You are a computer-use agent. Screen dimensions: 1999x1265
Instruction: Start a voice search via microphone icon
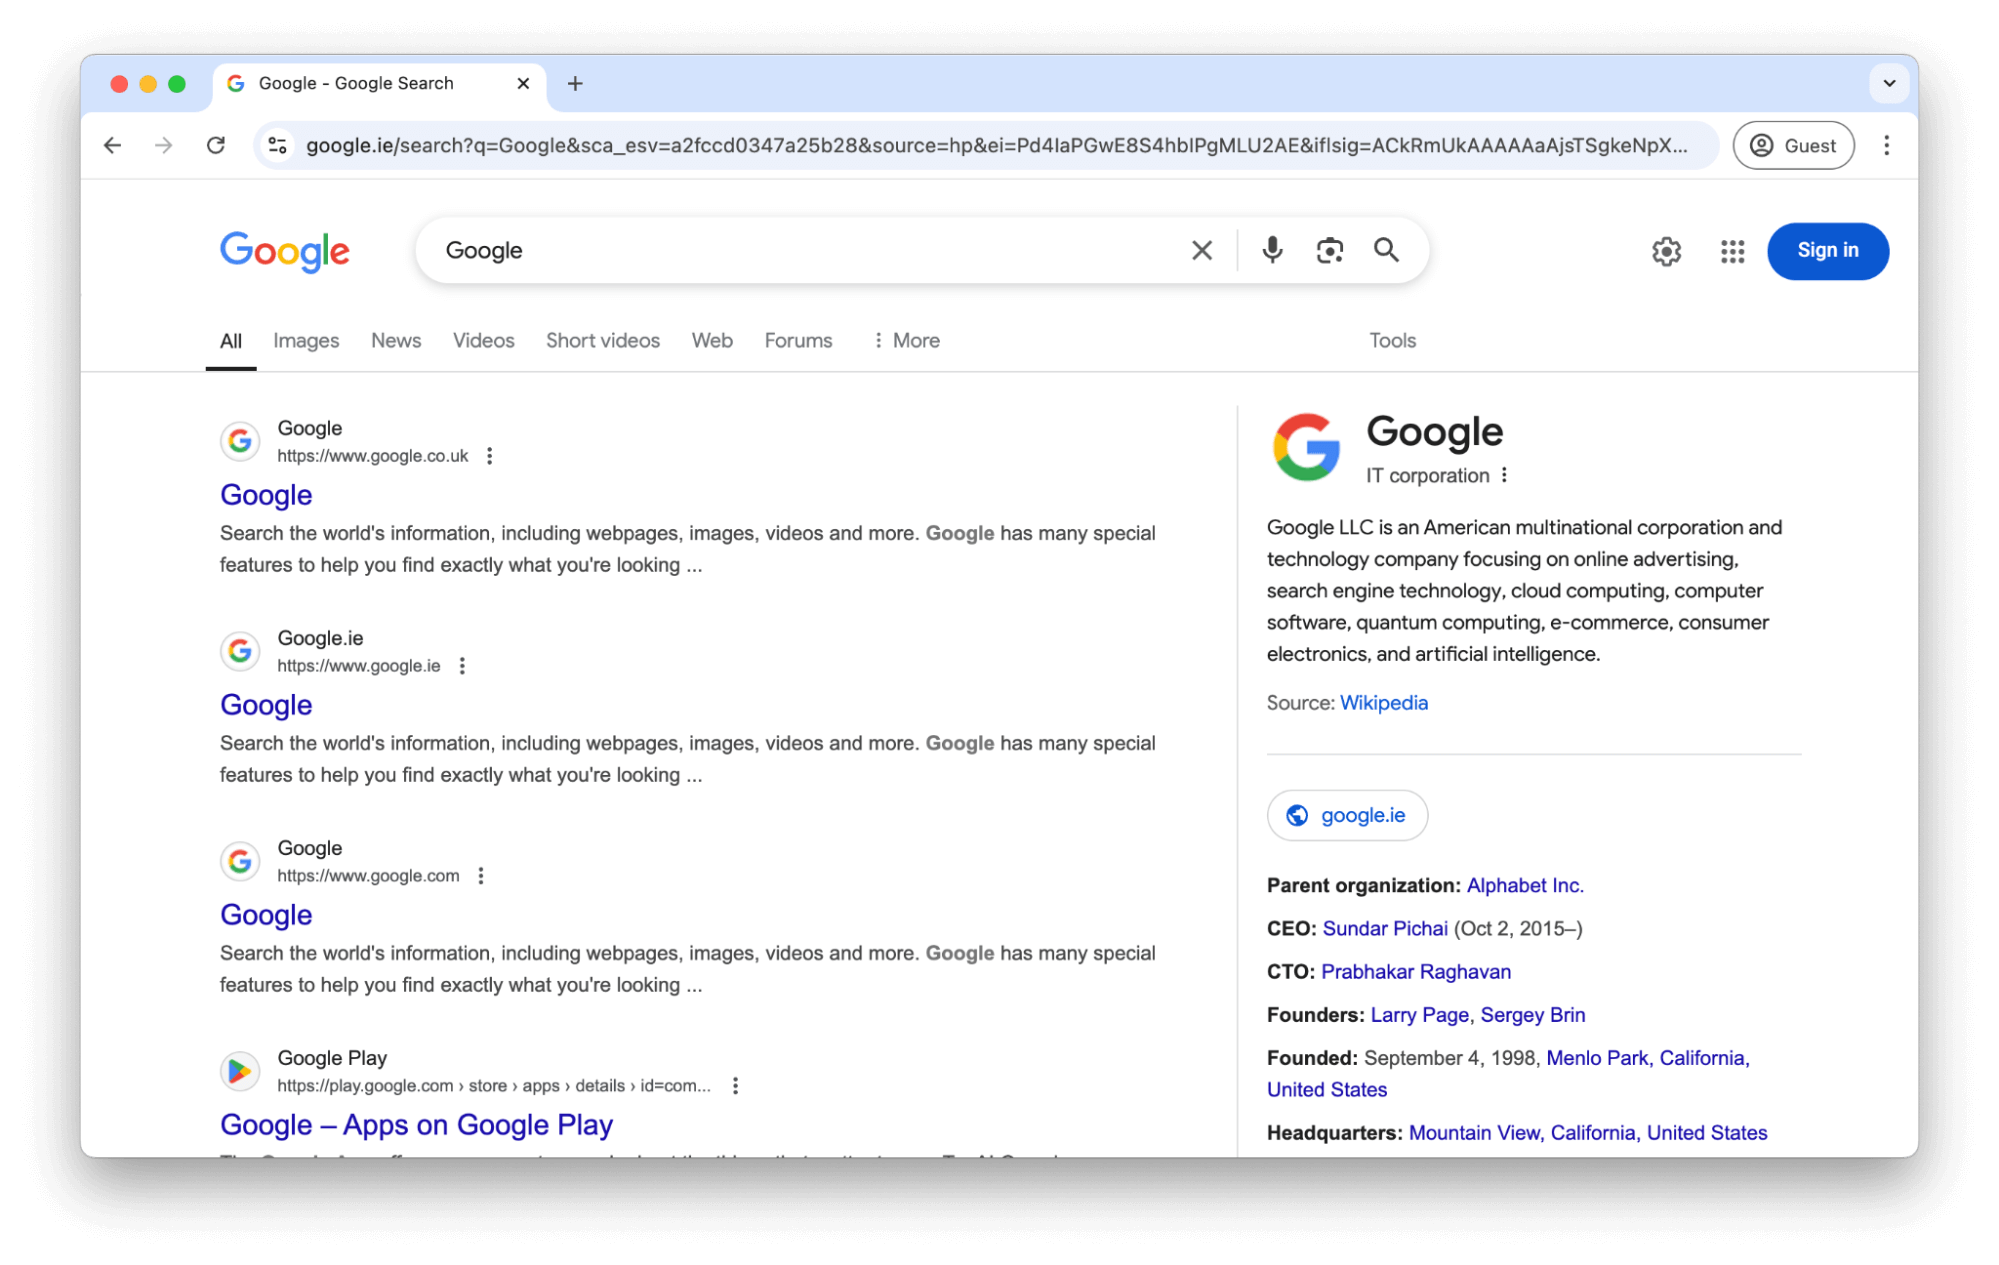click(x=1272, y=250)
